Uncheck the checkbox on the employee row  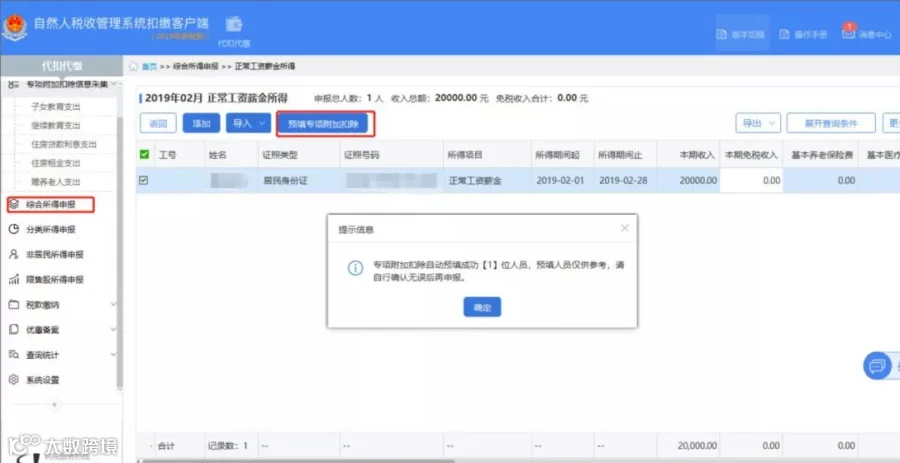click(x=144, y=180)
